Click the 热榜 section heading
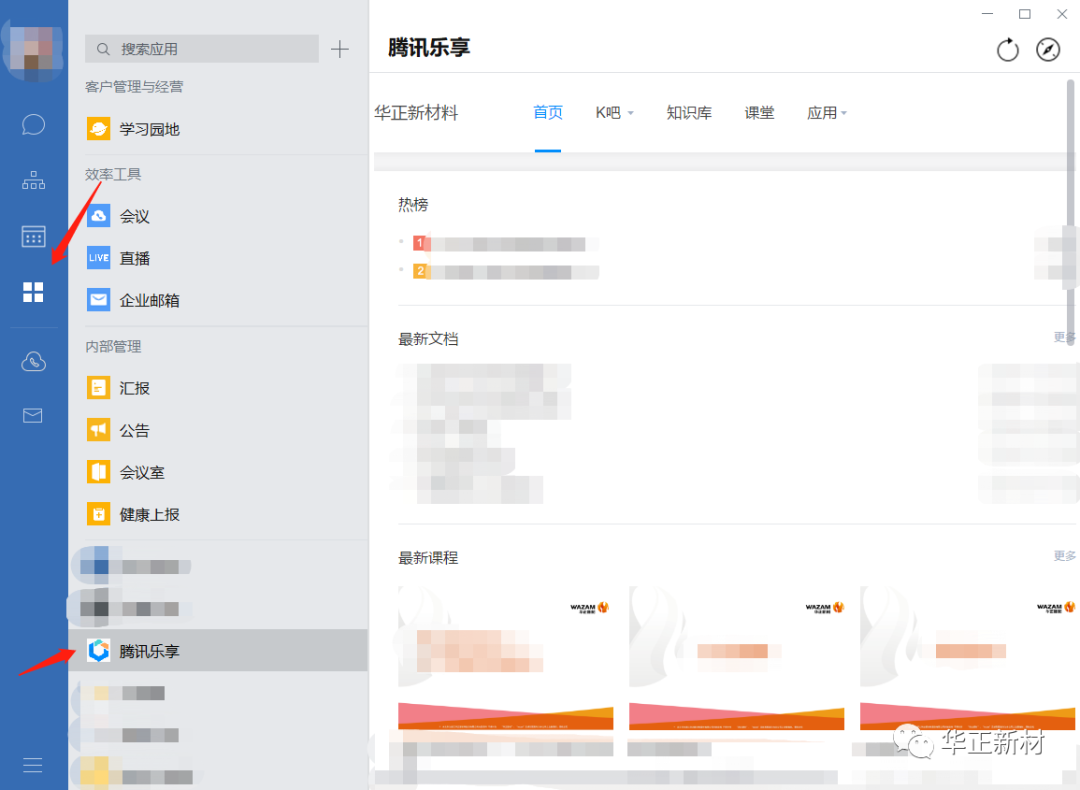Image resolution: width=1080 pixels, height=790 pixels. [413, 205]
